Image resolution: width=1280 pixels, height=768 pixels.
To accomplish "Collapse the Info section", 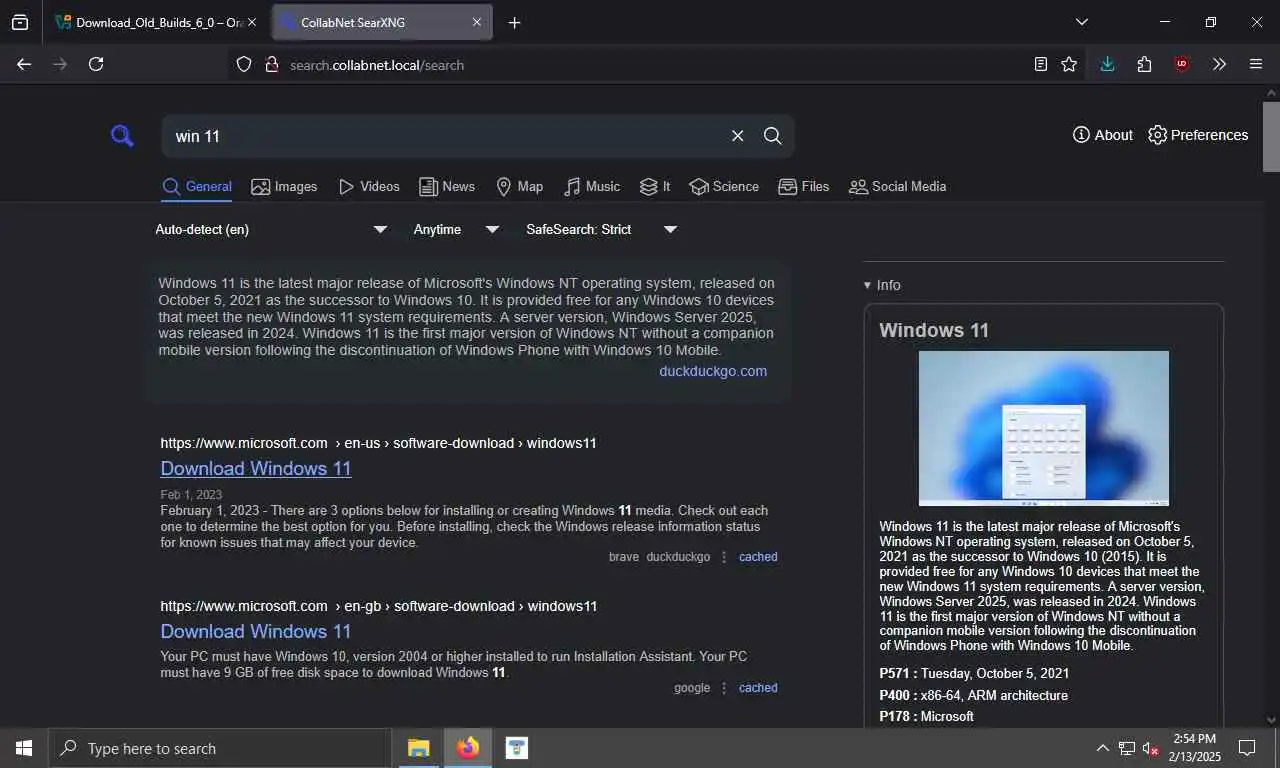I will (x=882, y=285).
